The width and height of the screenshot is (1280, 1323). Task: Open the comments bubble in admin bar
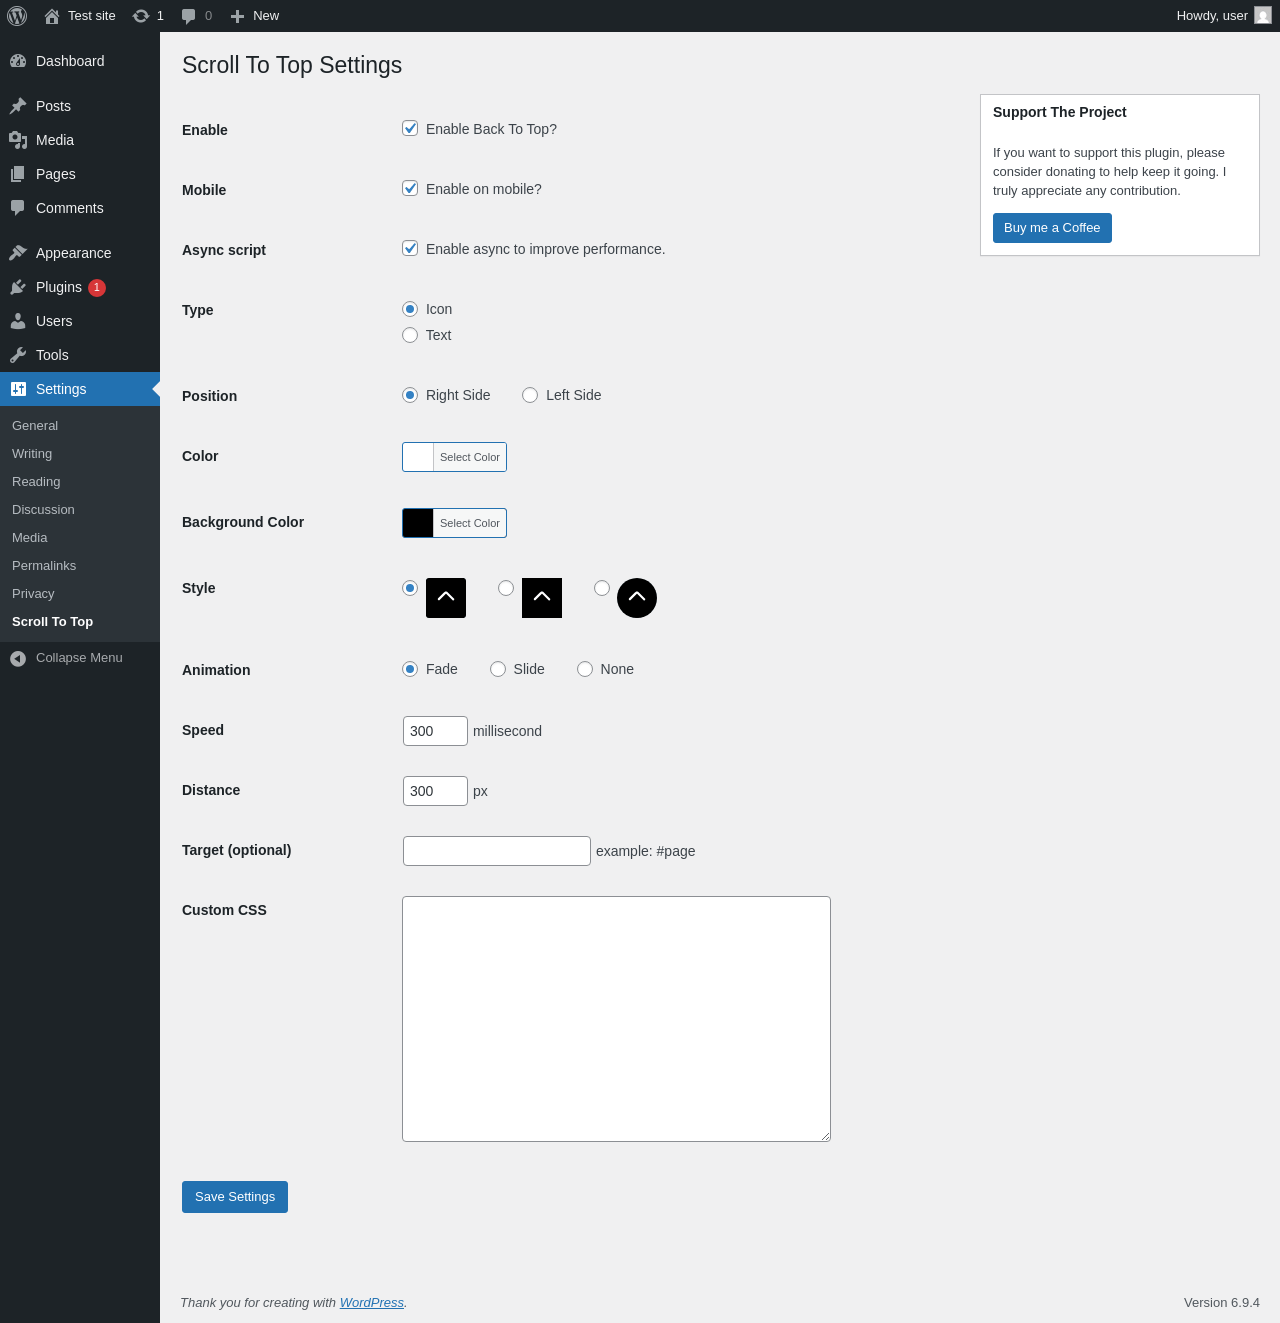[x=188, y=16]
